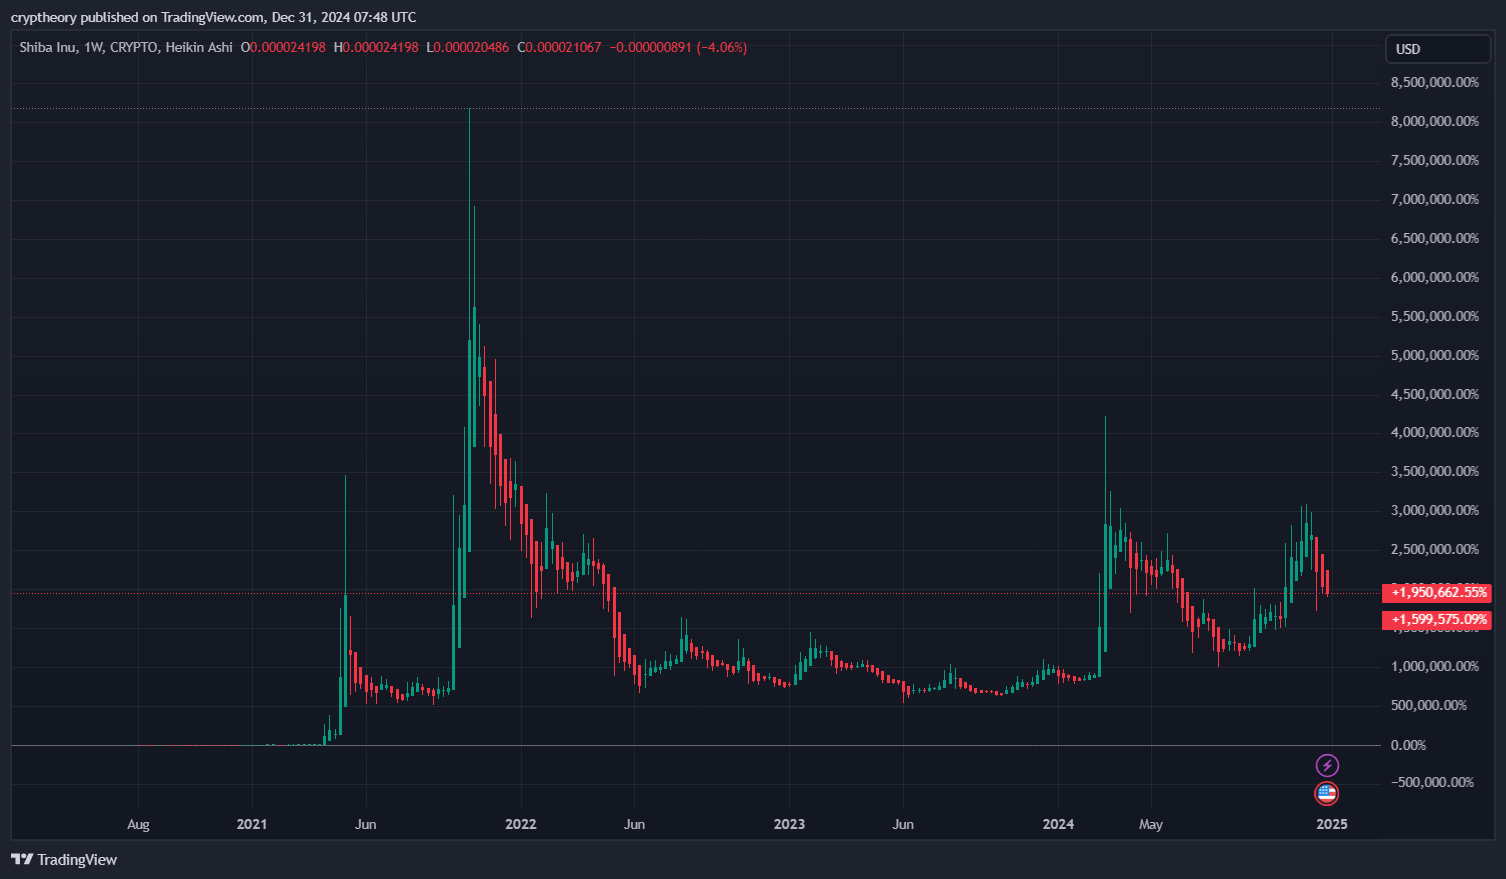Image resolution: width=1506 pixels, height=879 pixels.
Task: Click the 2022 time axis label
Action: [x=521, y=824]
